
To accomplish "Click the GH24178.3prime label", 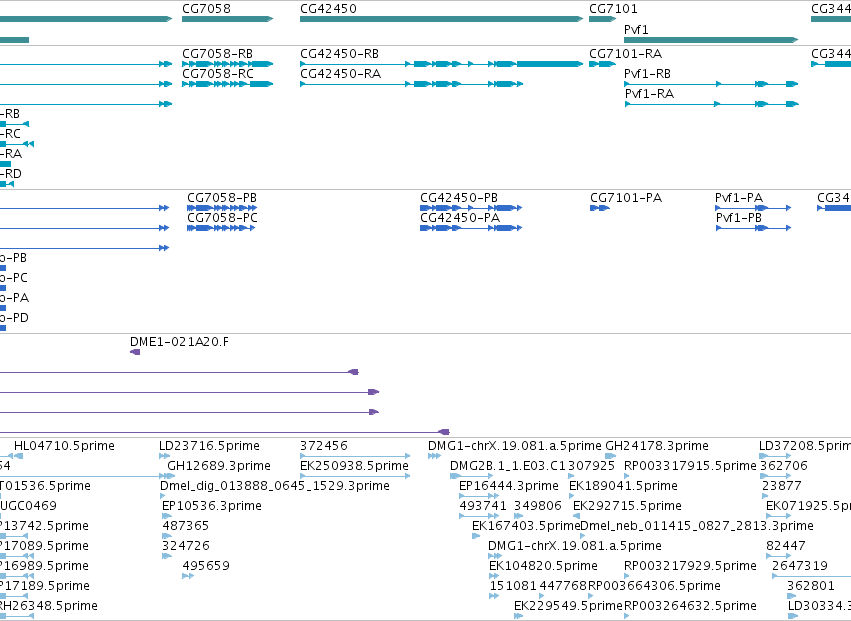I will [x=657, y=446].
